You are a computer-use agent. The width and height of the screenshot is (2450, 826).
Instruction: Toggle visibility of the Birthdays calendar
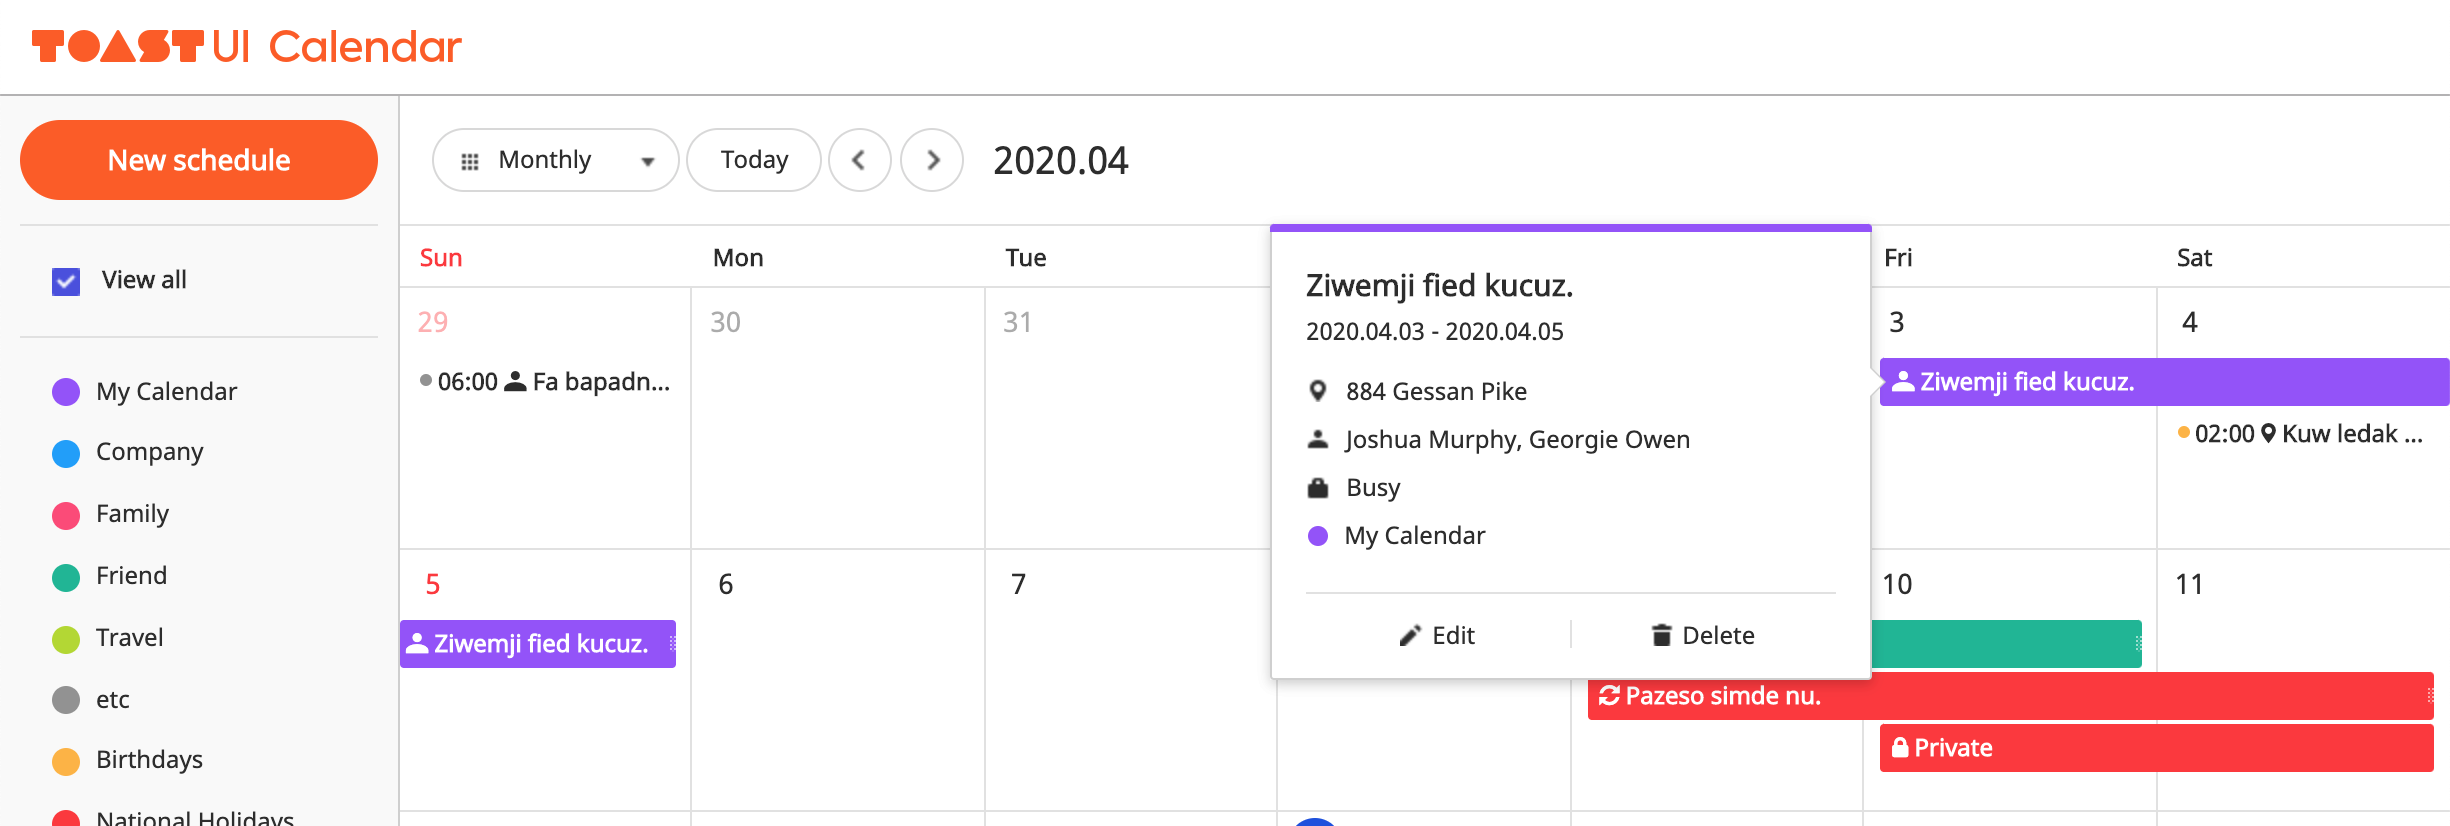click(x=65, y=760)
